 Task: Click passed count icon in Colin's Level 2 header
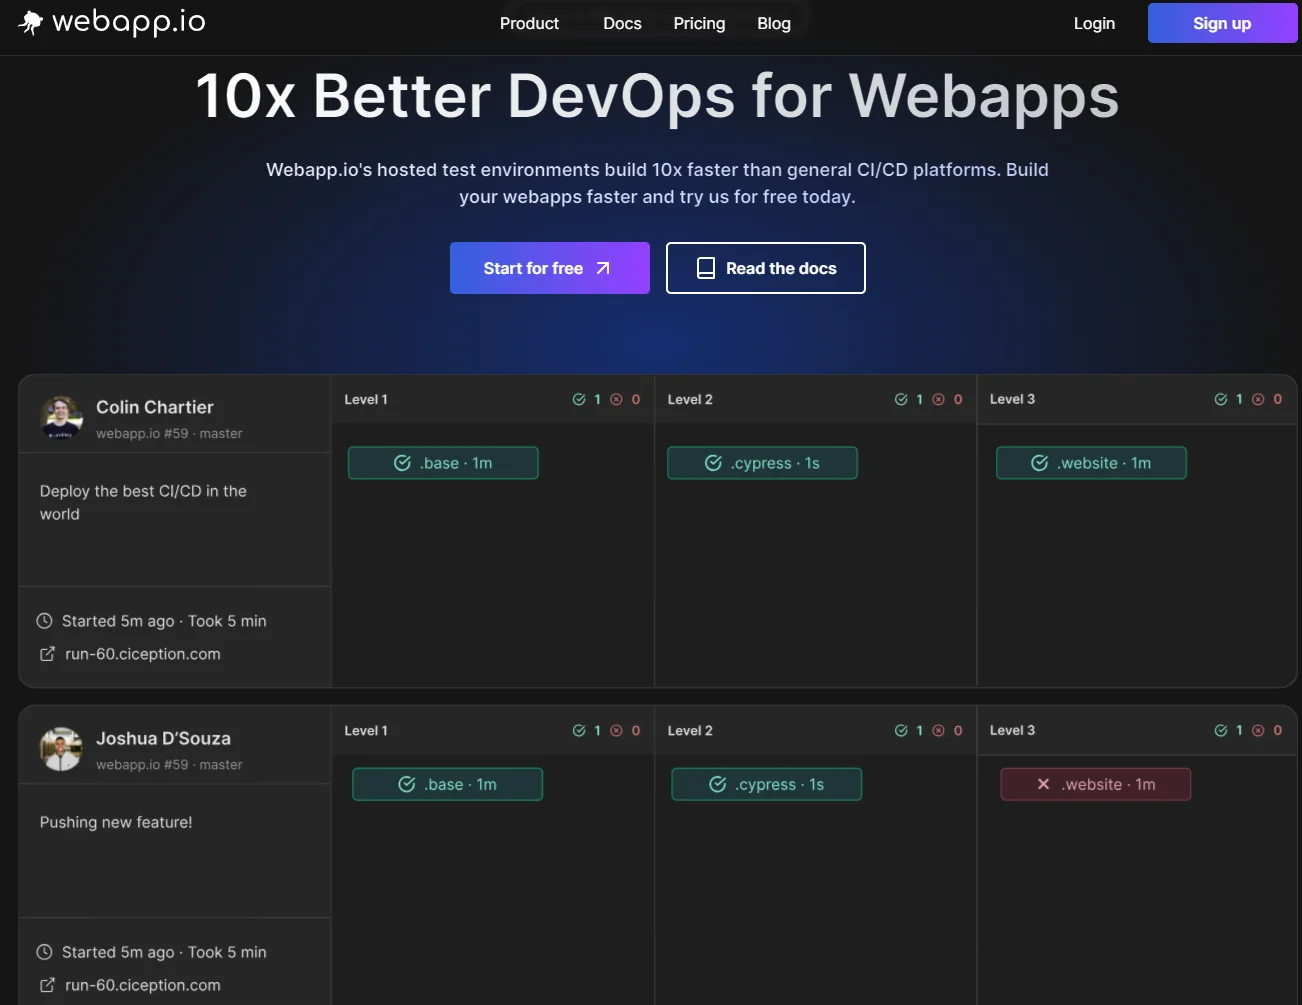click(x=901, y=399)
